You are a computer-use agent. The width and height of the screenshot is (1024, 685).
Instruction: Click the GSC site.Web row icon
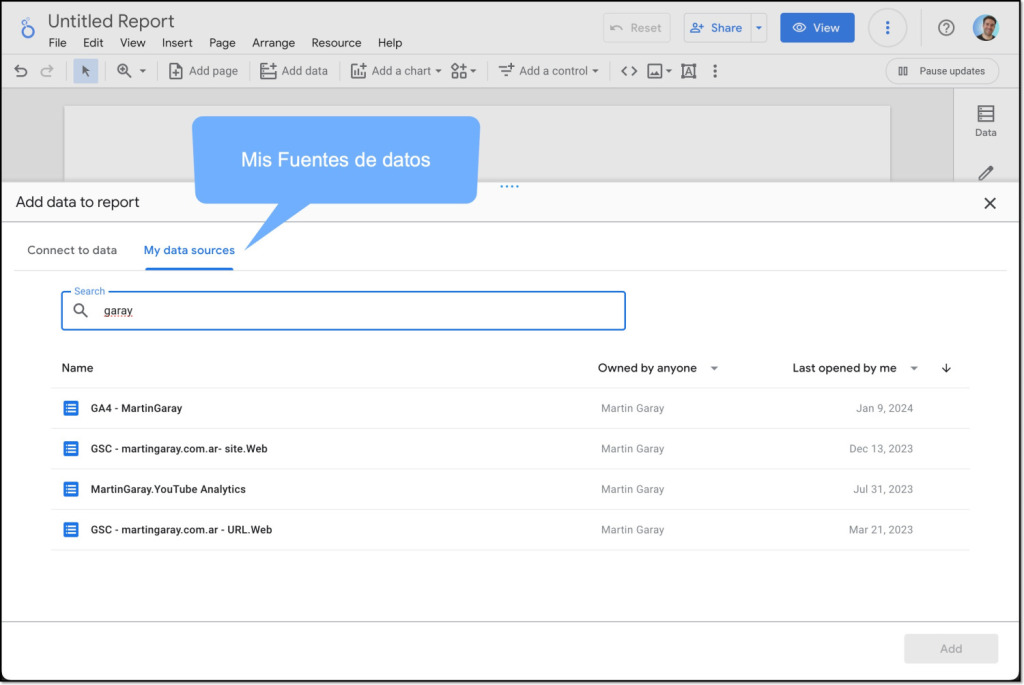point(71,449)
